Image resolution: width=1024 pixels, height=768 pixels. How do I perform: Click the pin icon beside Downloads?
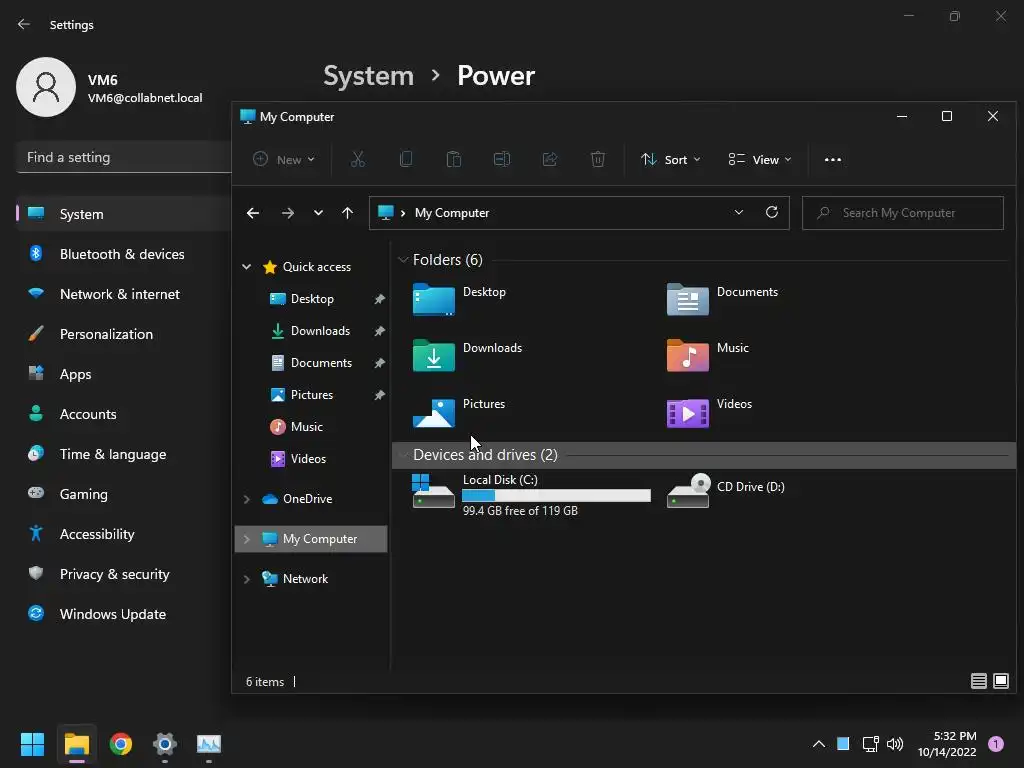(x=379, y=331)
